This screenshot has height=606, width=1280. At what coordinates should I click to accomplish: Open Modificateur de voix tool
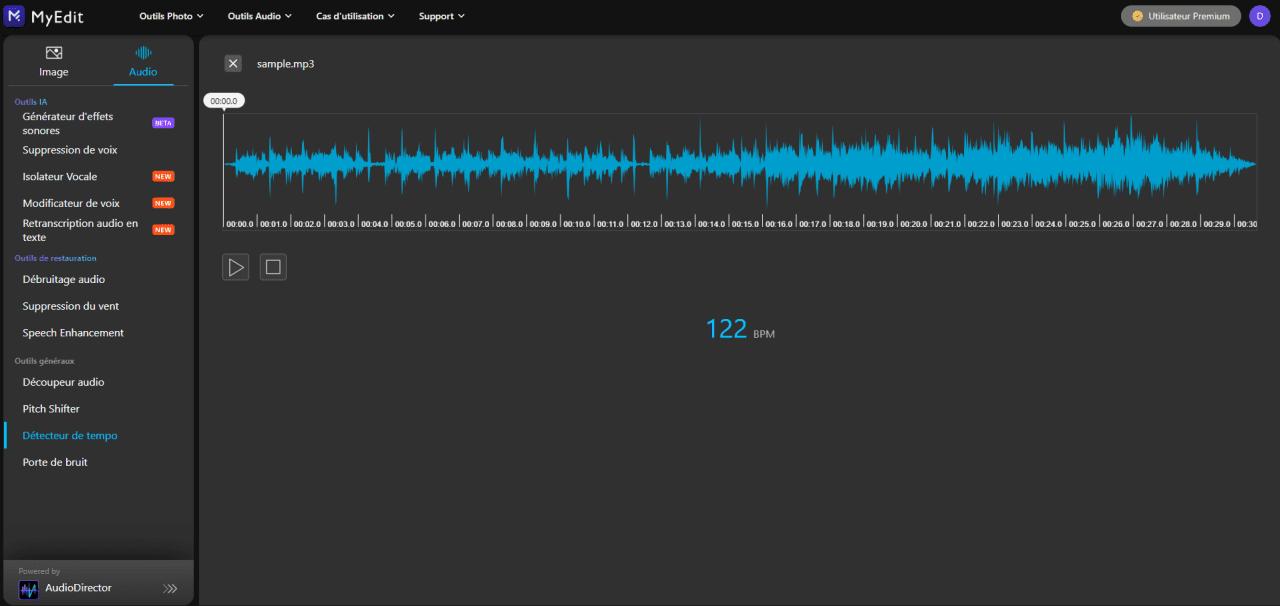(x=71, y=203)
